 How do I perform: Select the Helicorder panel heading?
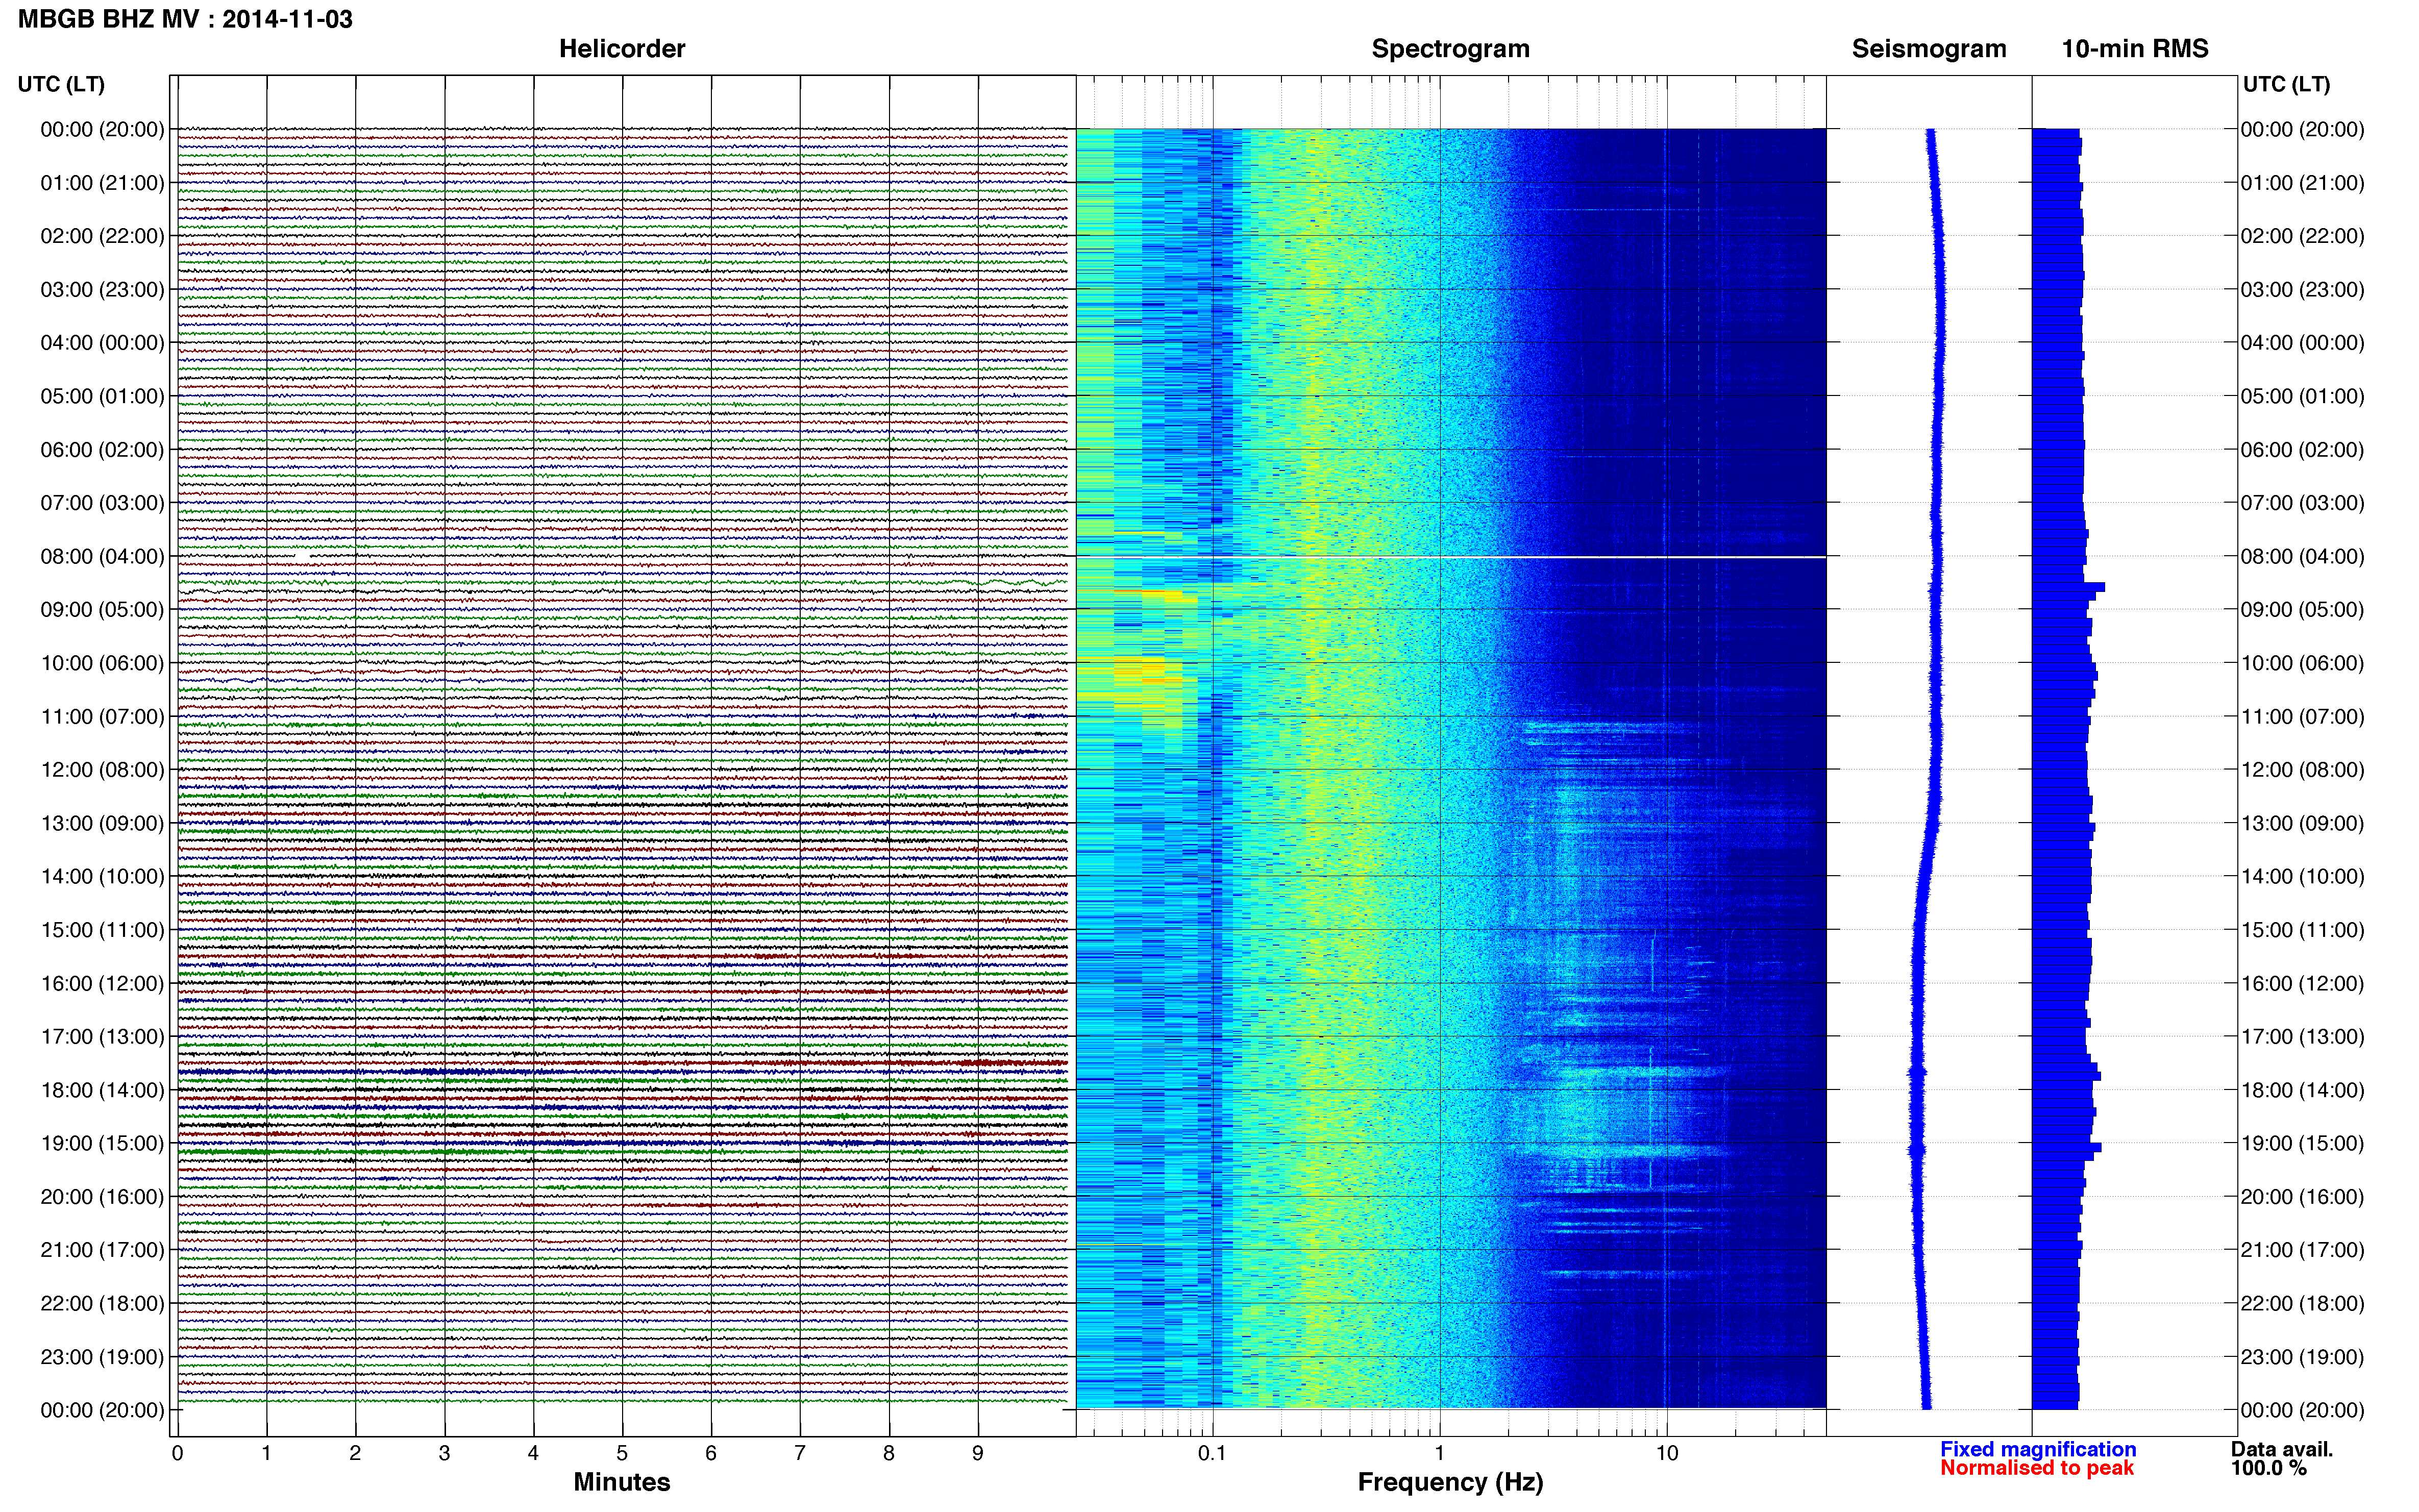[622, 49]
